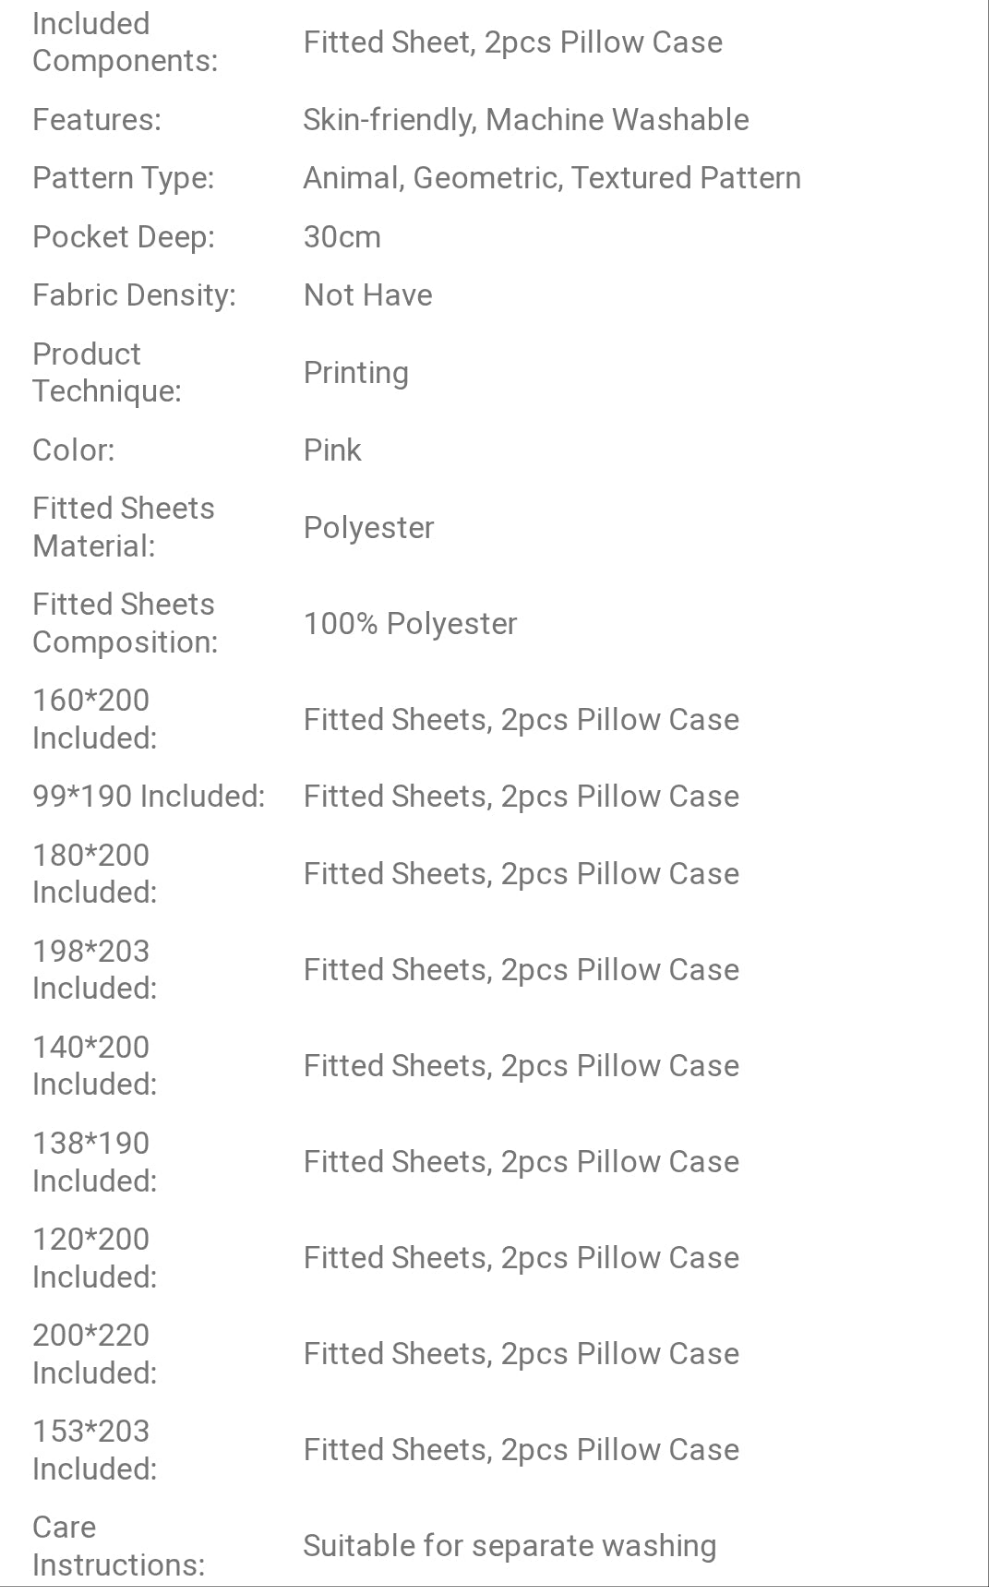
Task: Select the "Skin-friendly, Machine Washable" features text
Action: (525, 120)
